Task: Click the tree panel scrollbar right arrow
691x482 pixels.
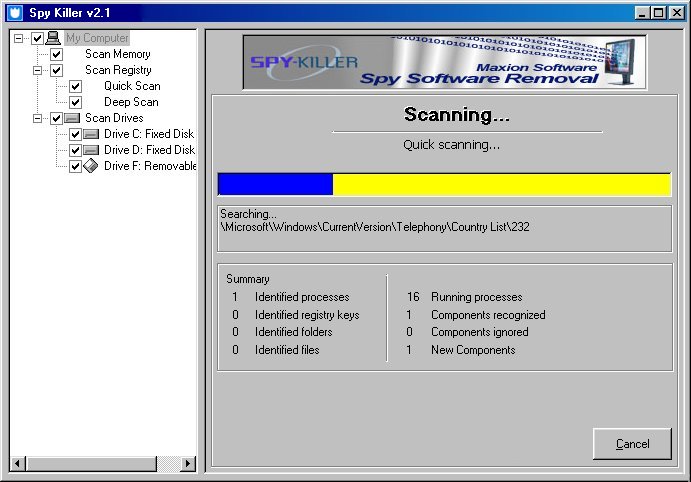Action: coord(188,463)
